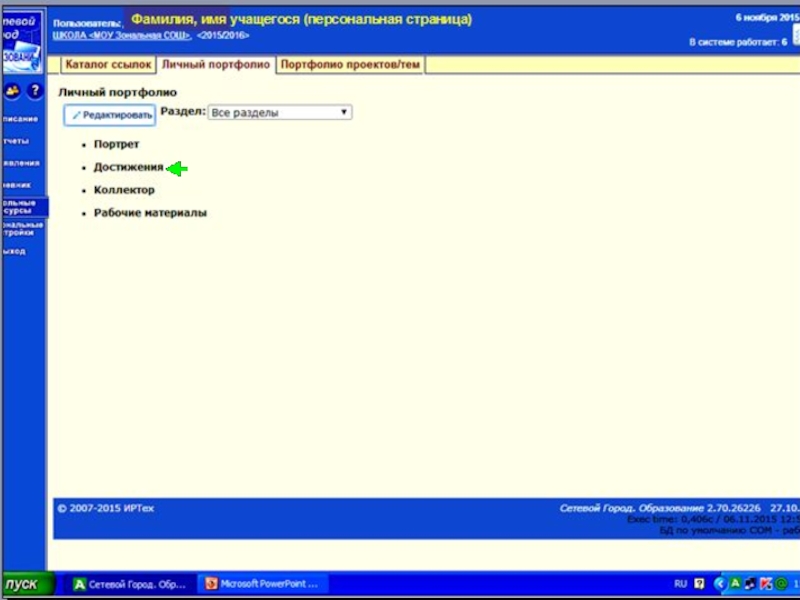Open the Портрет section
Screen dimensions: 800x600
click(x=116, y=144)
